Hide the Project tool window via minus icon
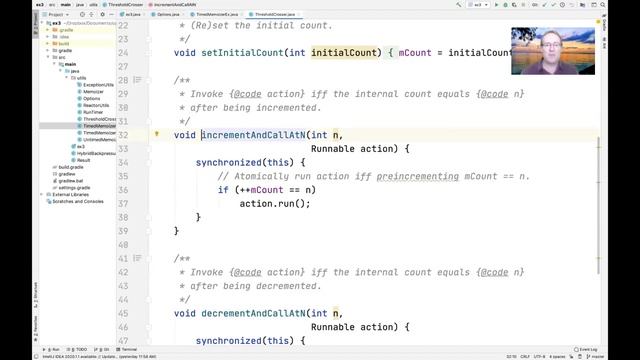Image resolution: width=640 pixels, height=360 pixels. click(111, 14)
